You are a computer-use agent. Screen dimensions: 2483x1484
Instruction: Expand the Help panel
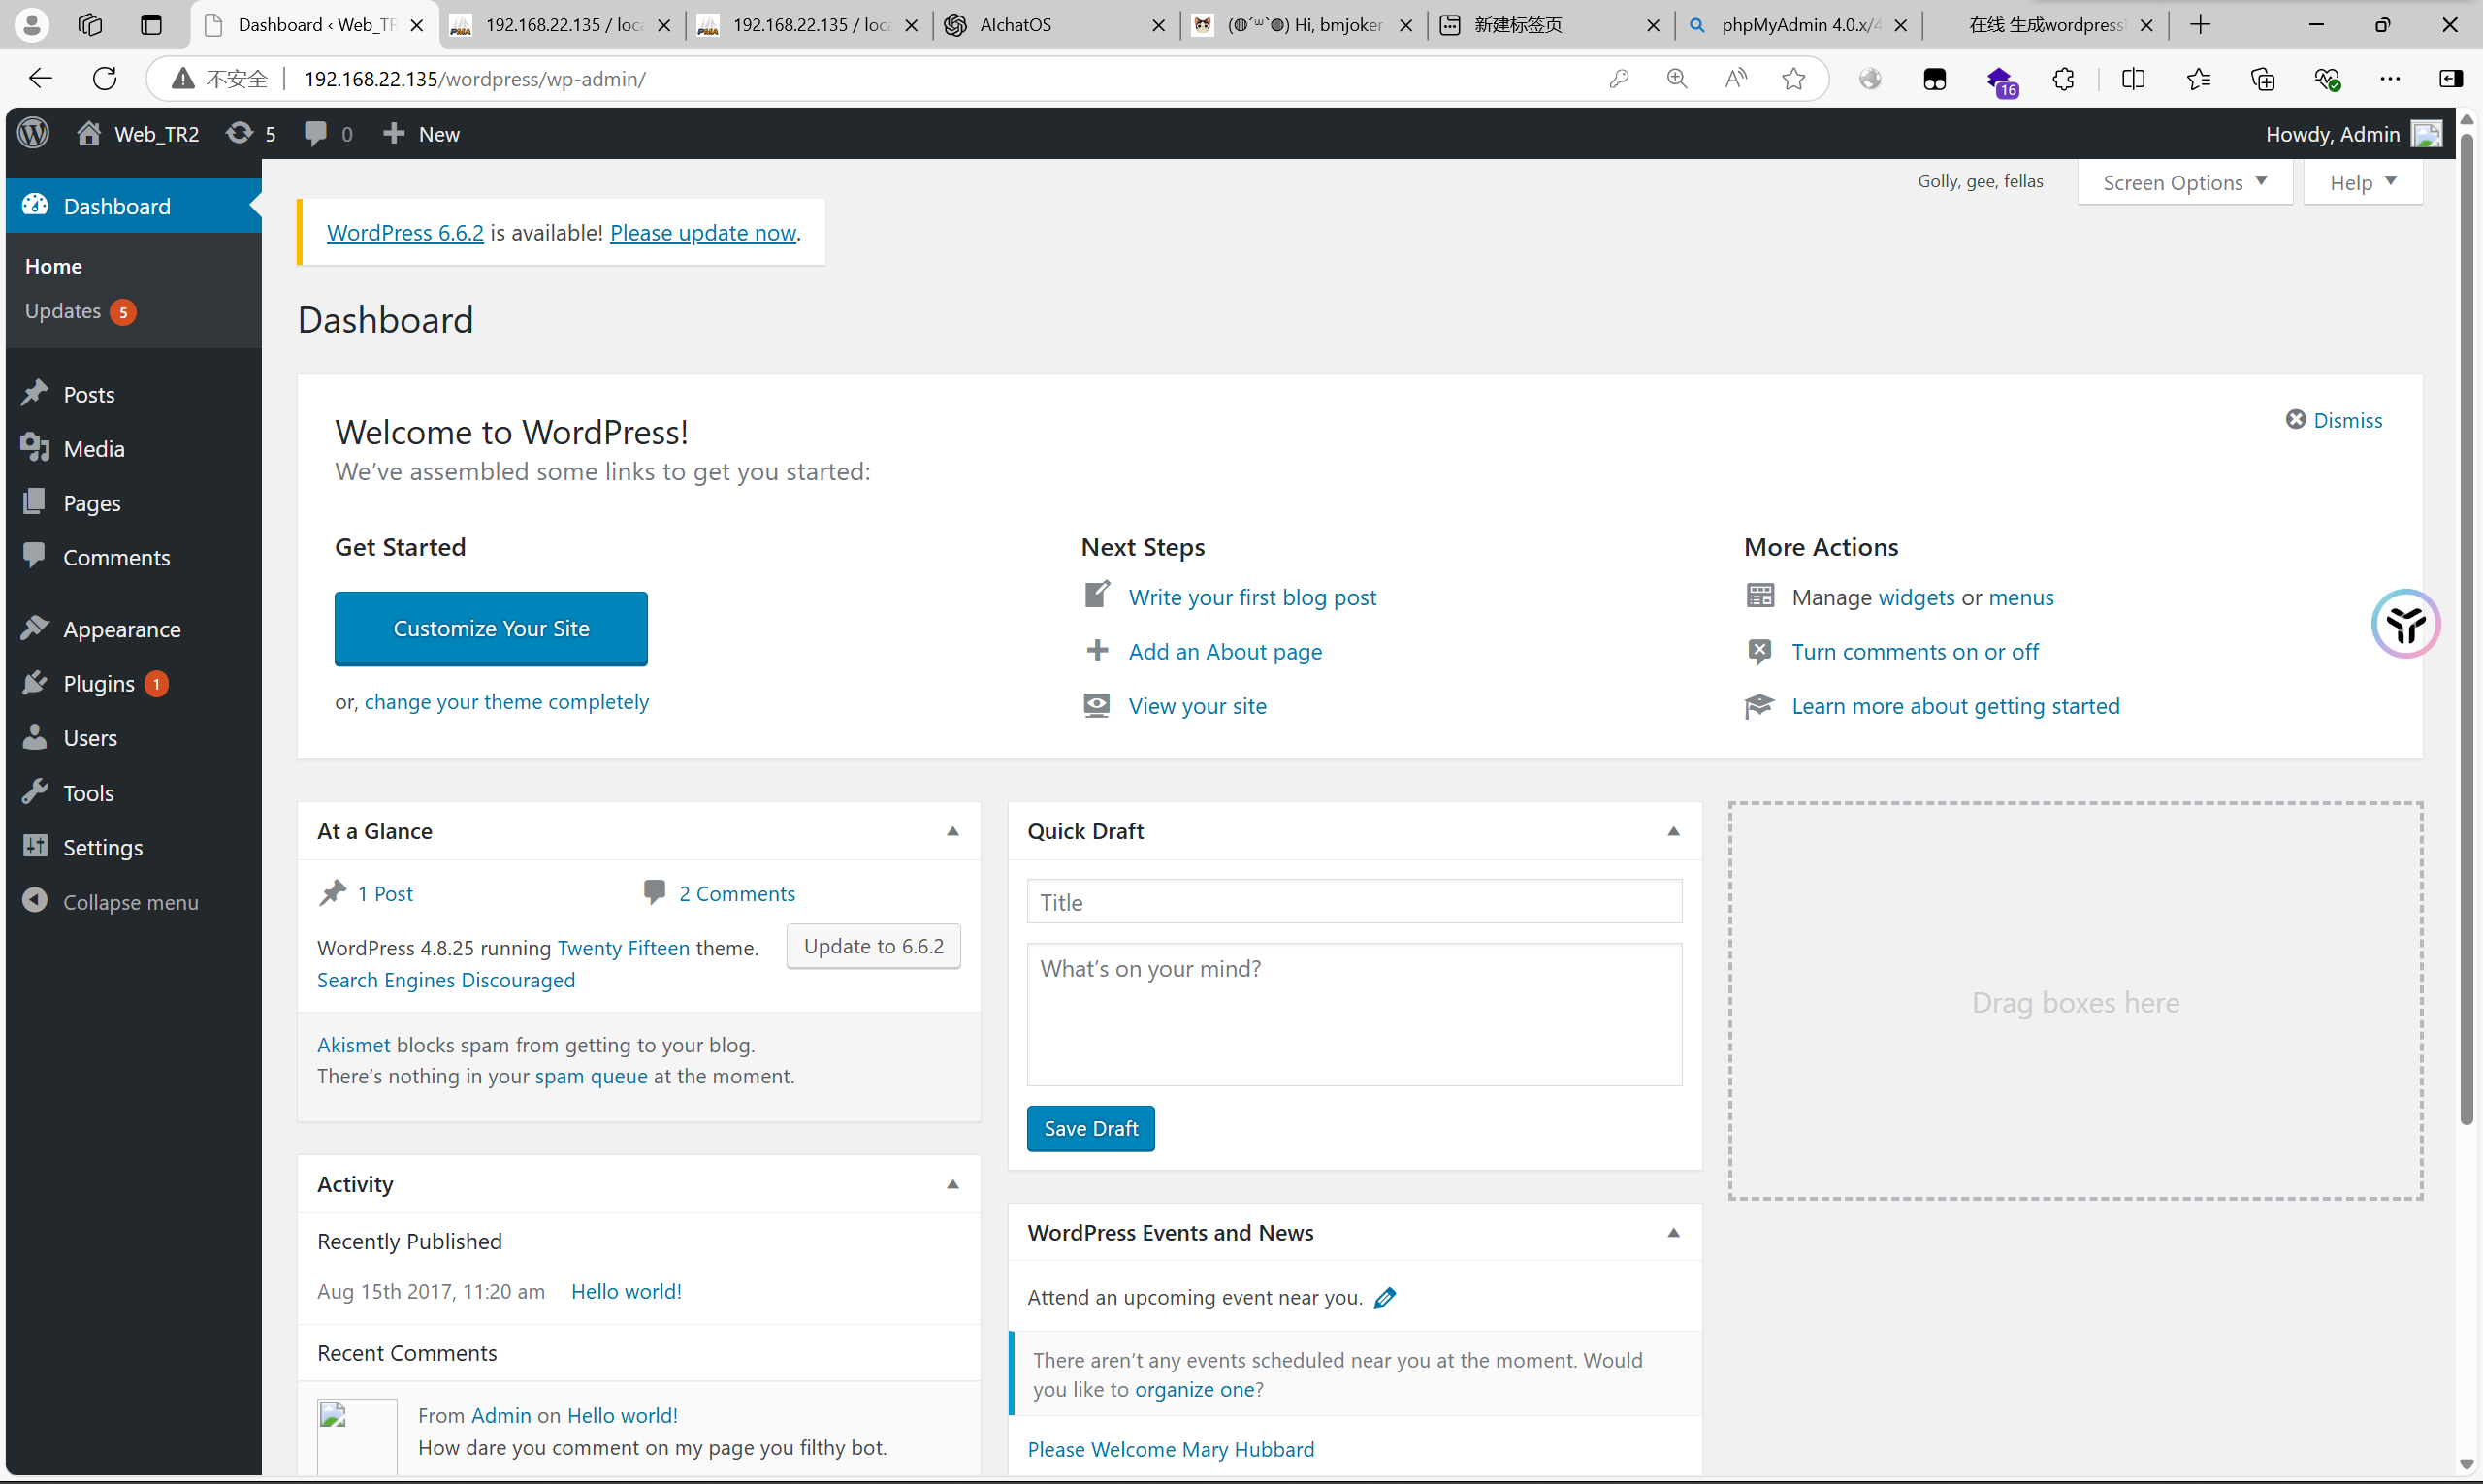tap(2362, 182)
